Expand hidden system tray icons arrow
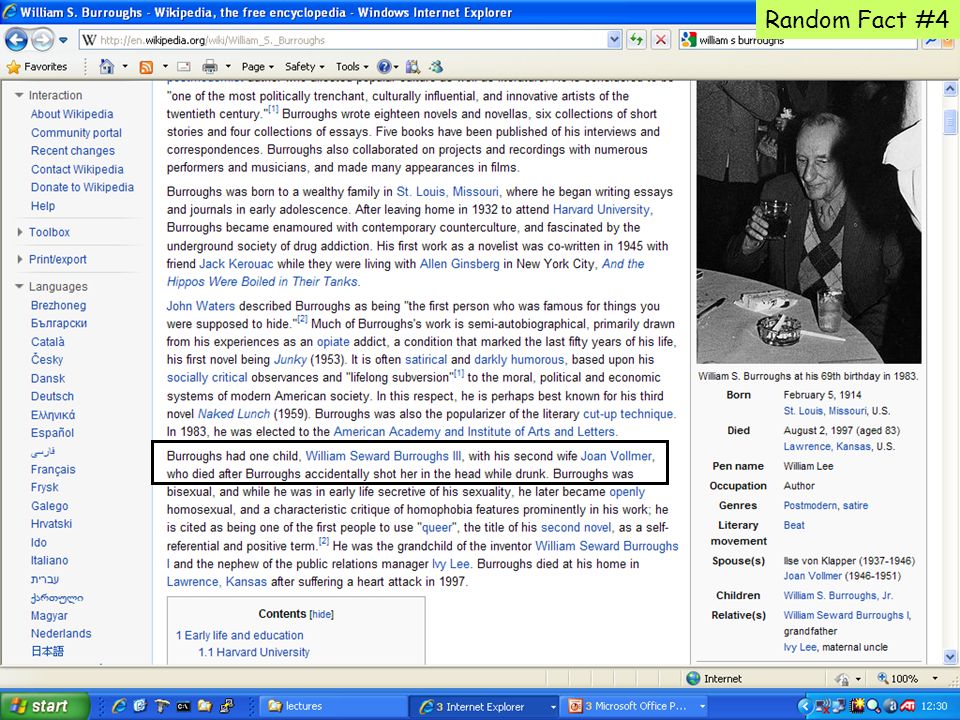Image resolution: width=960 pixels, height=720 pixels. click(806, 707)
